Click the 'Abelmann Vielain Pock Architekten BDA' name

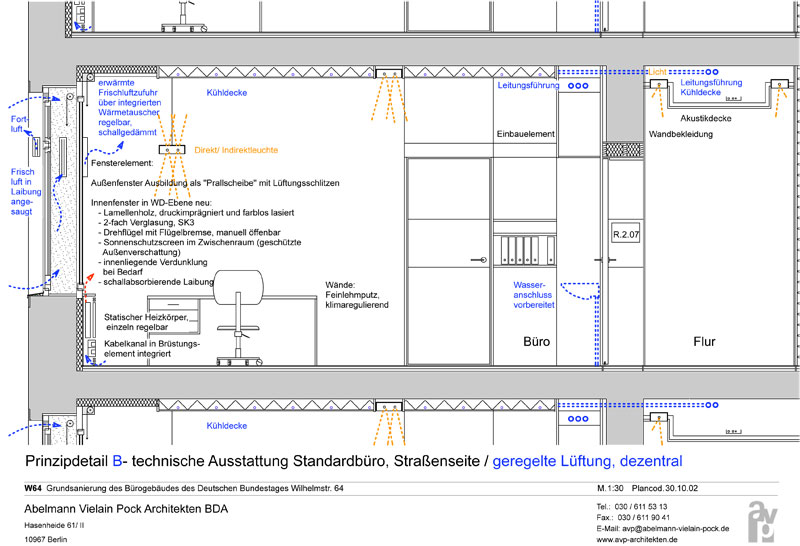click(x=125, y=509)
